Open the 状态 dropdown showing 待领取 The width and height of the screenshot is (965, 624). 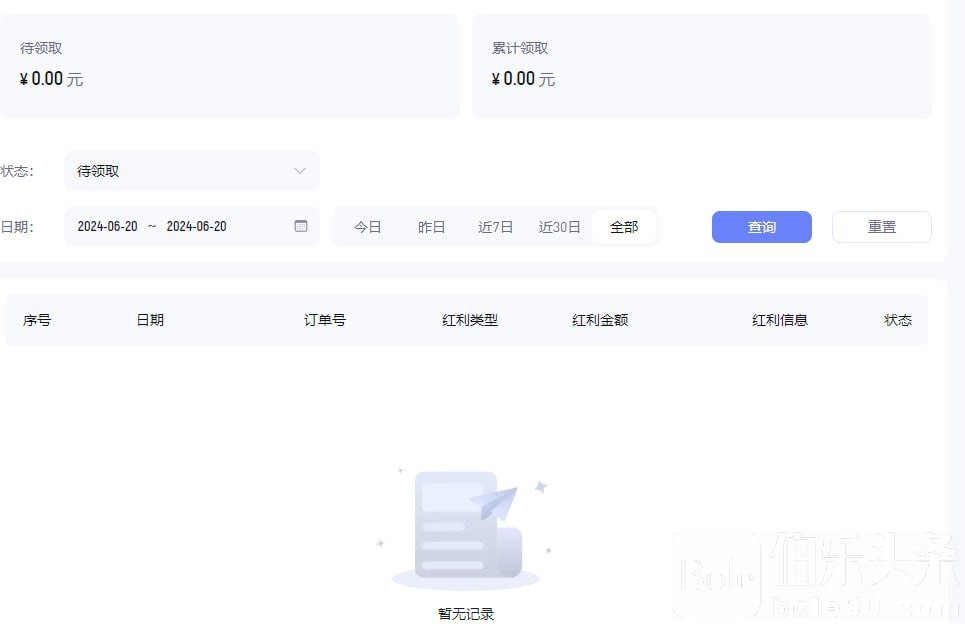click(191, 171)
